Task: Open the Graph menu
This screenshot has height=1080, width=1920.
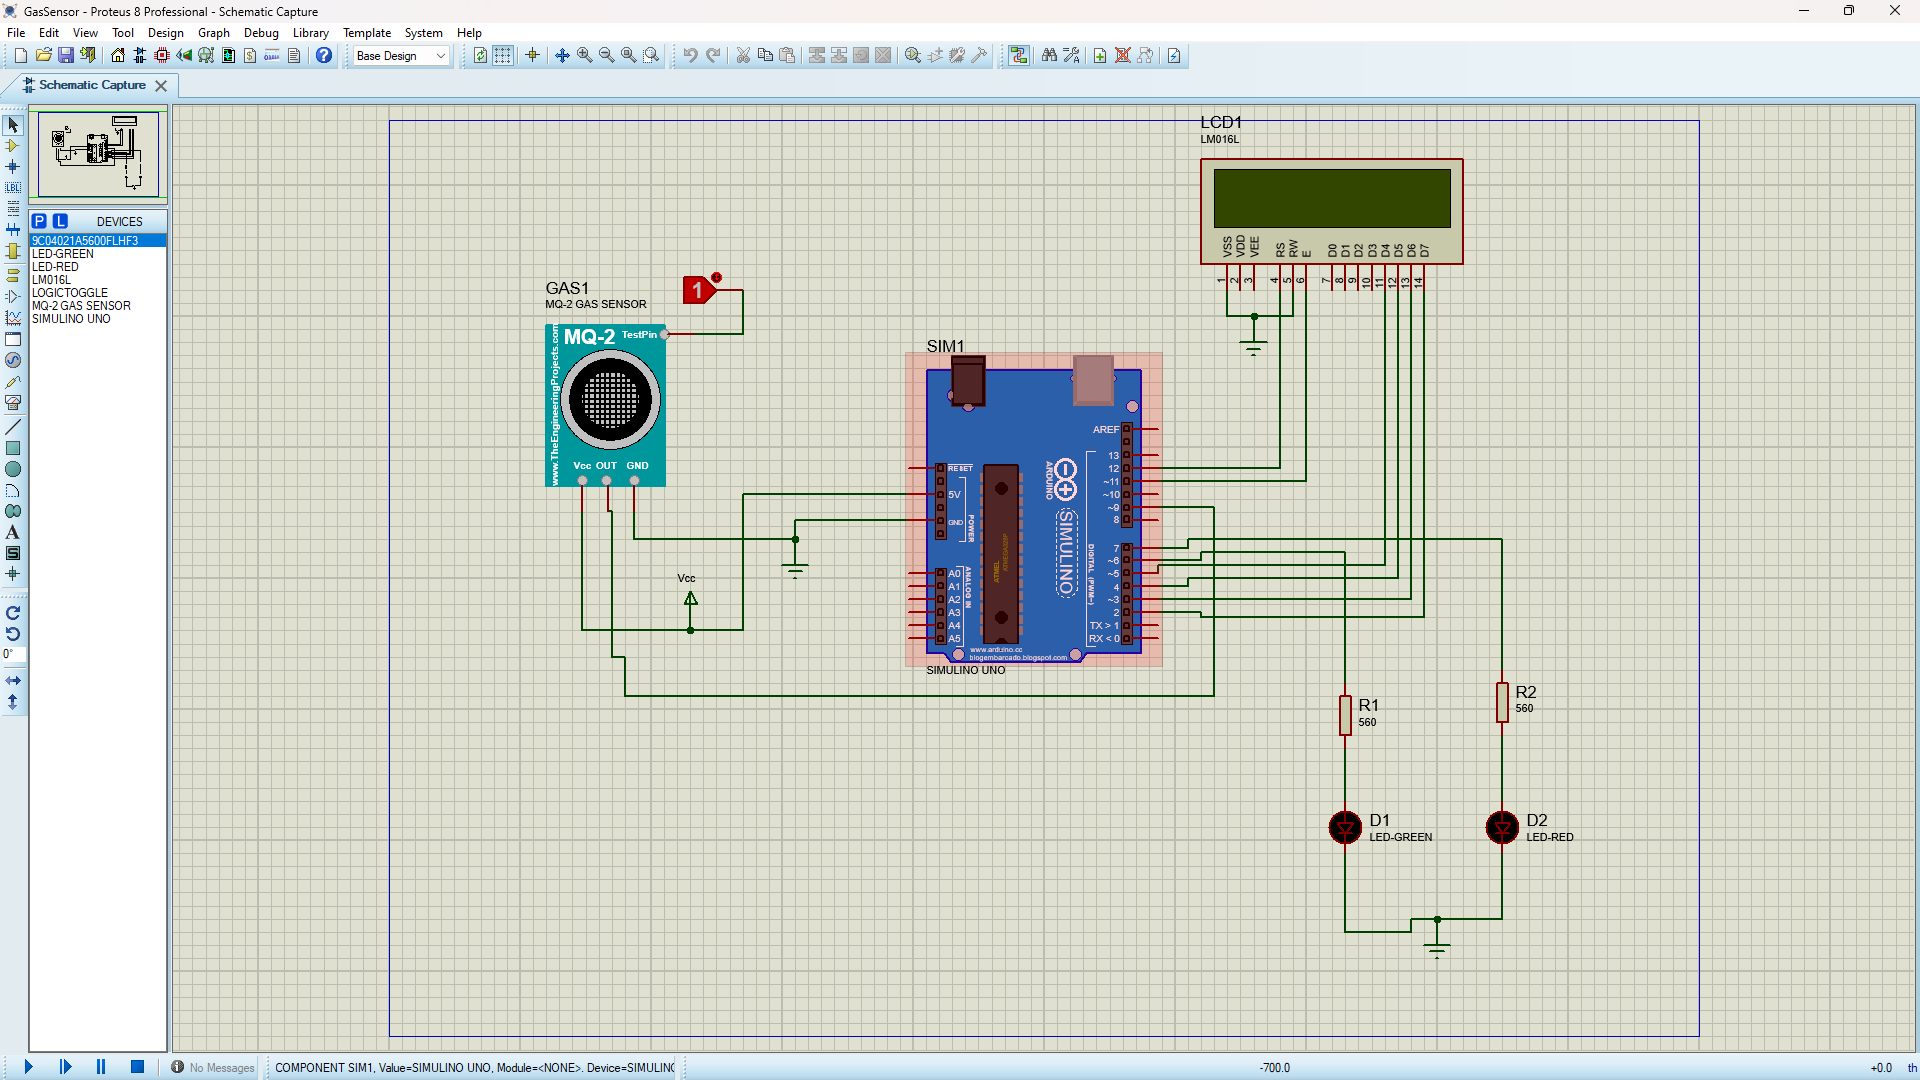Action: point(214,33)
